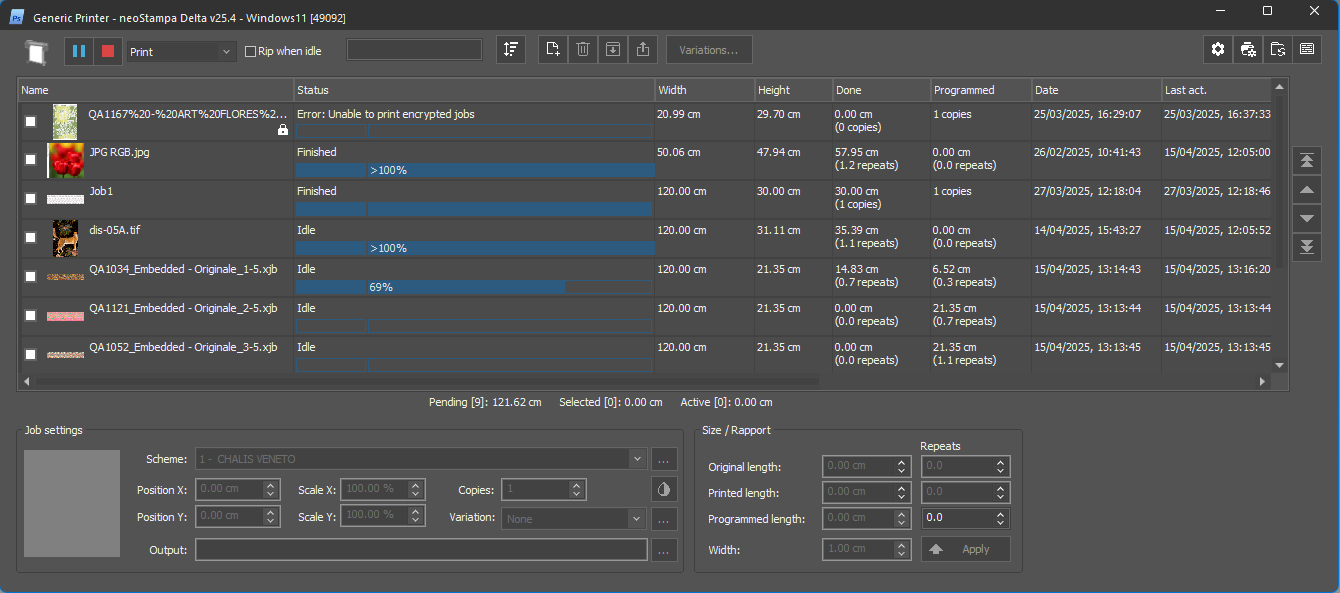Delete selected jobs with the trash icon
The height and width of the screenshot is (593, 1340).
(x=583, y=50)
